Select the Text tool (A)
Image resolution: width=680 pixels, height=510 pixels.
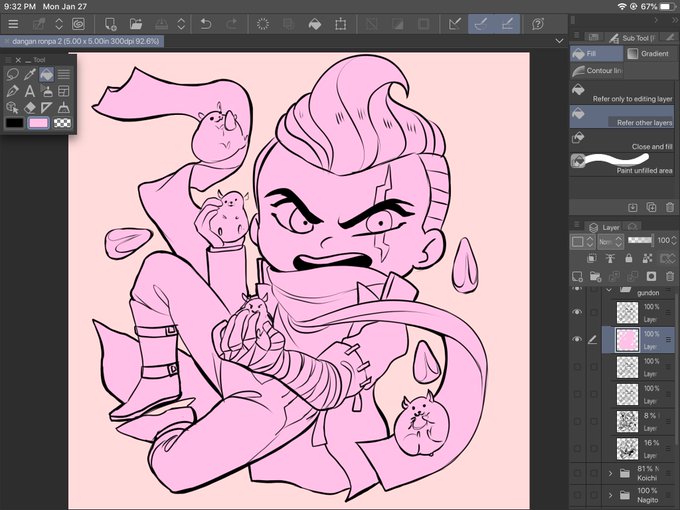(x=29, y=91)
